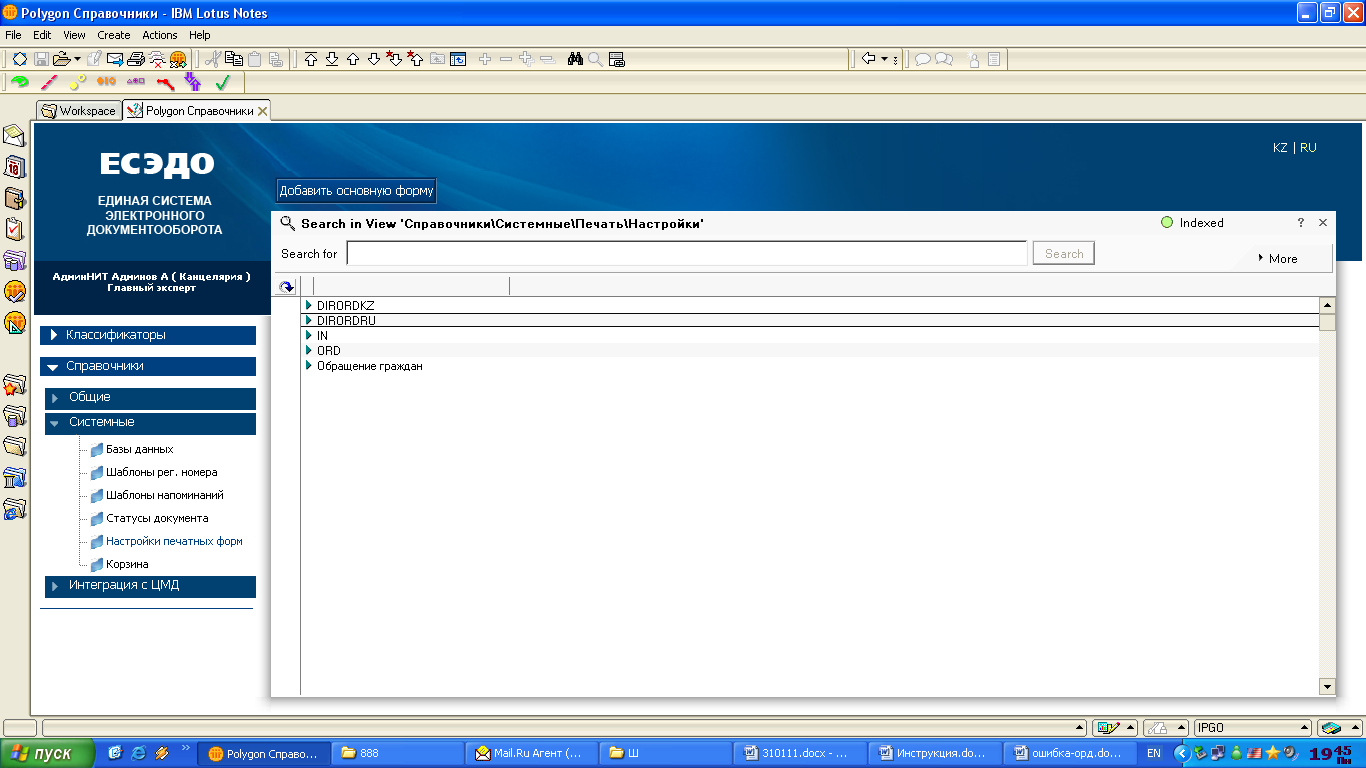The width and height of the screenshot is (1366, 768).
Task: Open the File menu
Action: 13,35
